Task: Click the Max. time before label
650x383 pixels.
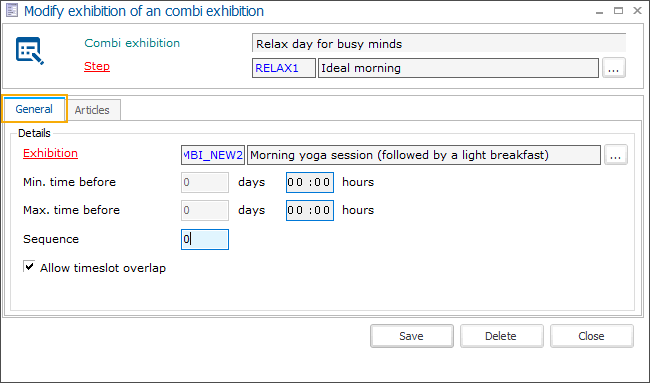Action: pos(71,210)
